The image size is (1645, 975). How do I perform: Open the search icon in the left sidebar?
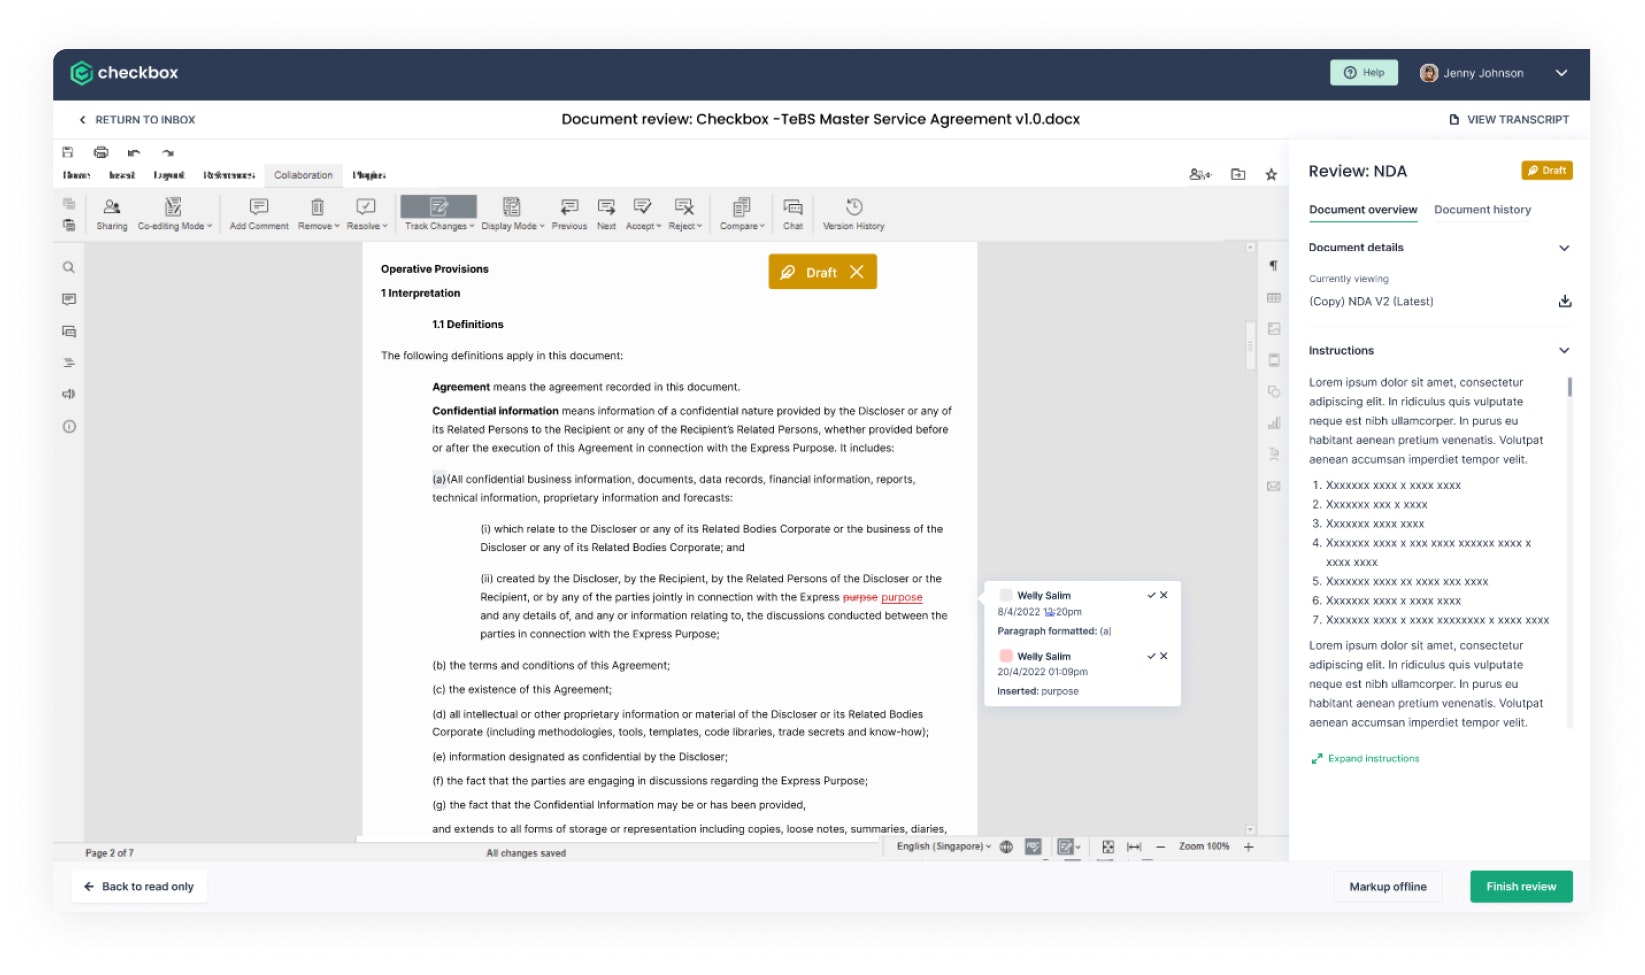point(68,267)
